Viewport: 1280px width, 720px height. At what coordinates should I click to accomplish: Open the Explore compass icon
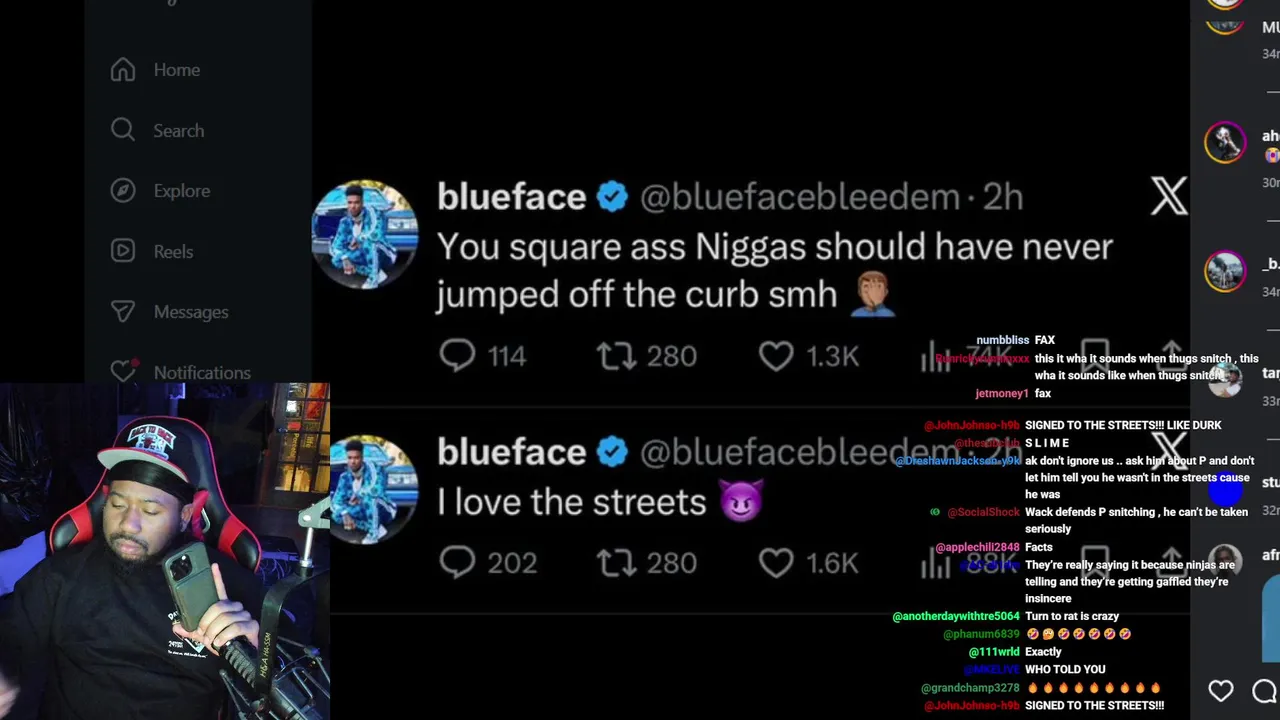123,191
